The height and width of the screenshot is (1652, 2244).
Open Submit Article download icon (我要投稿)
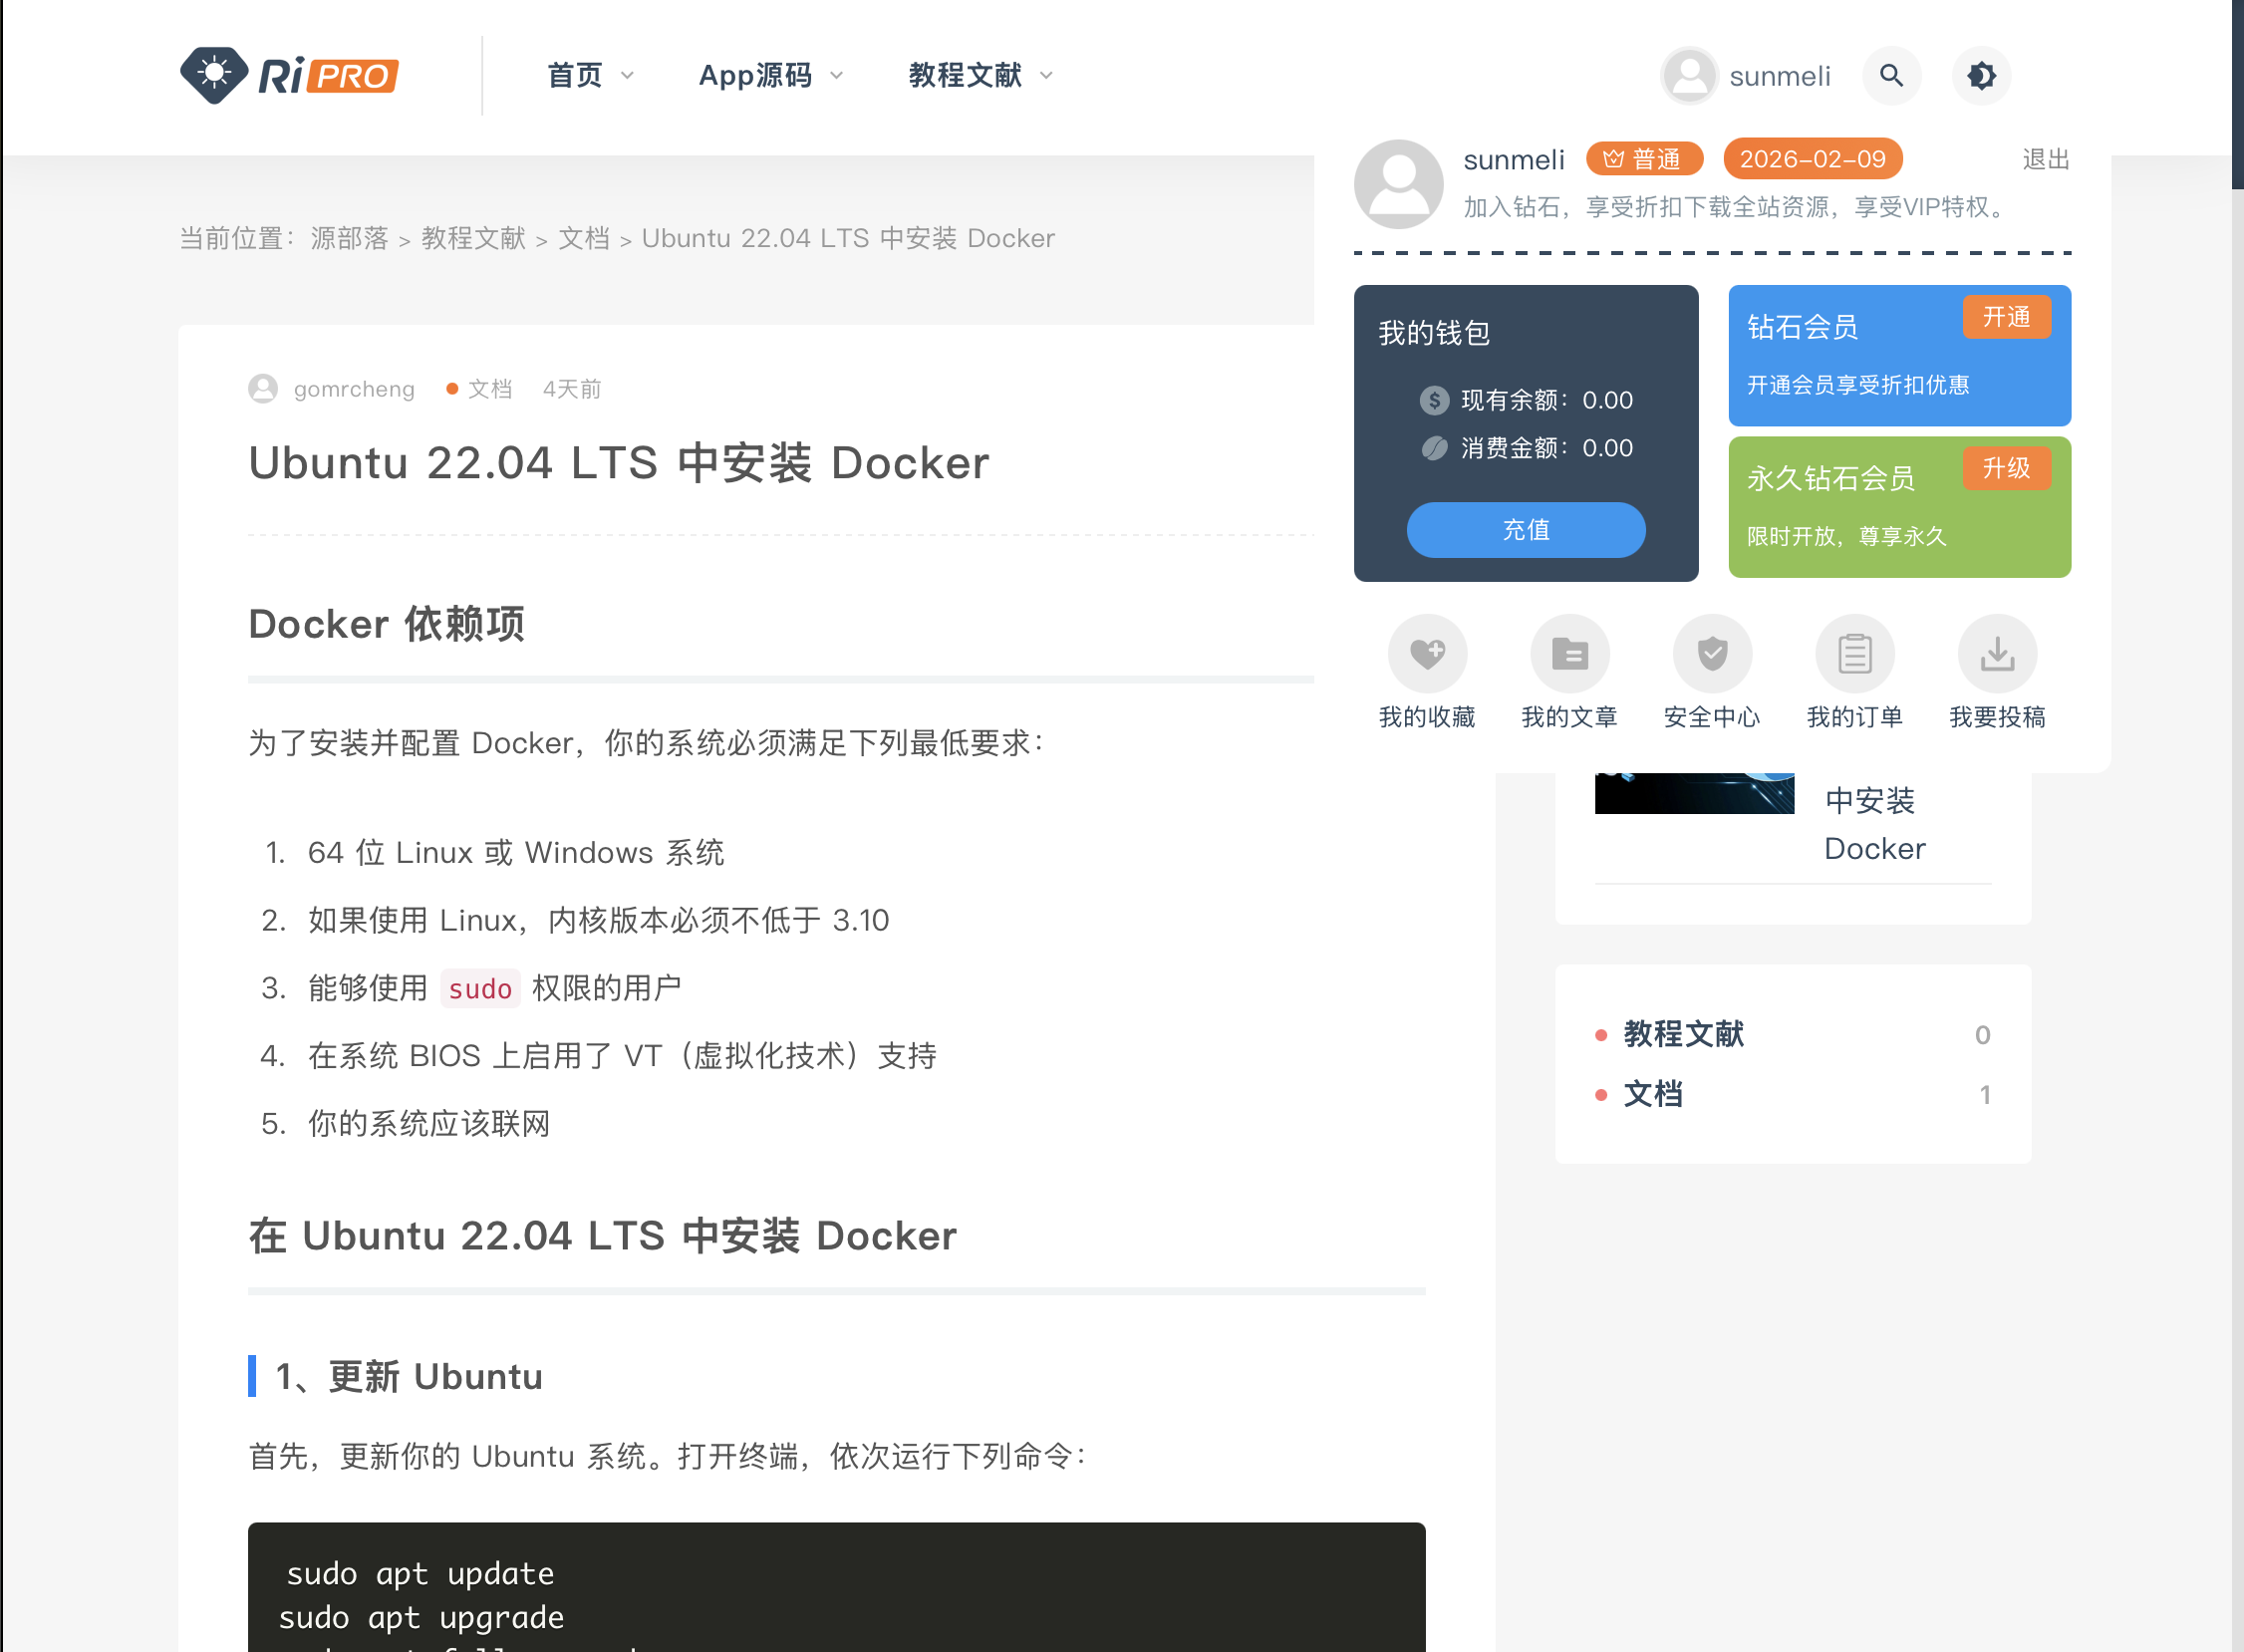pyautogui.click(x=1997, y=654)
